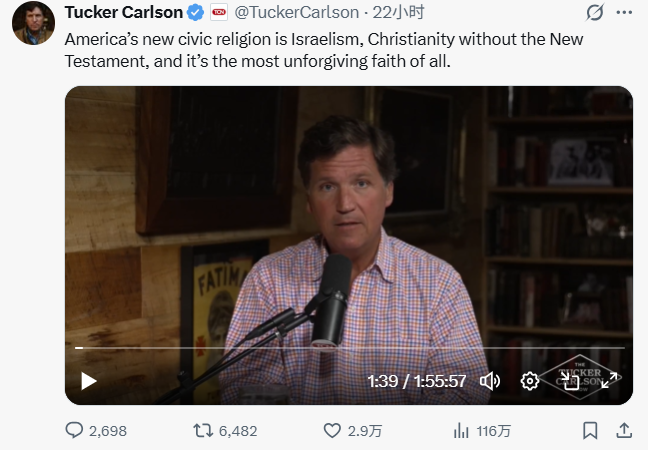Image resolution: width=648 pixels, height=450 pixels.
Task: Open the Tucker Carlson display name link
Action: coord(123,13)
